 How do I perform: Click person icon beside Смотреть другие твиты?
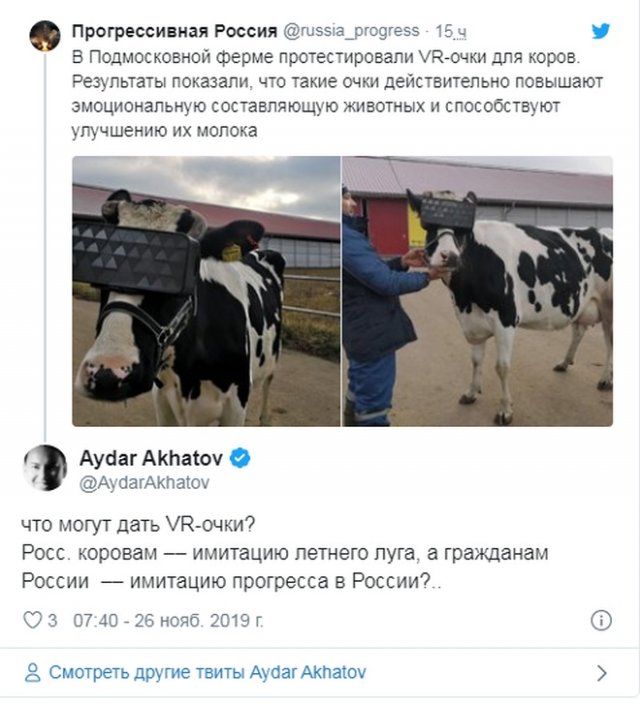tap(32, 673)
